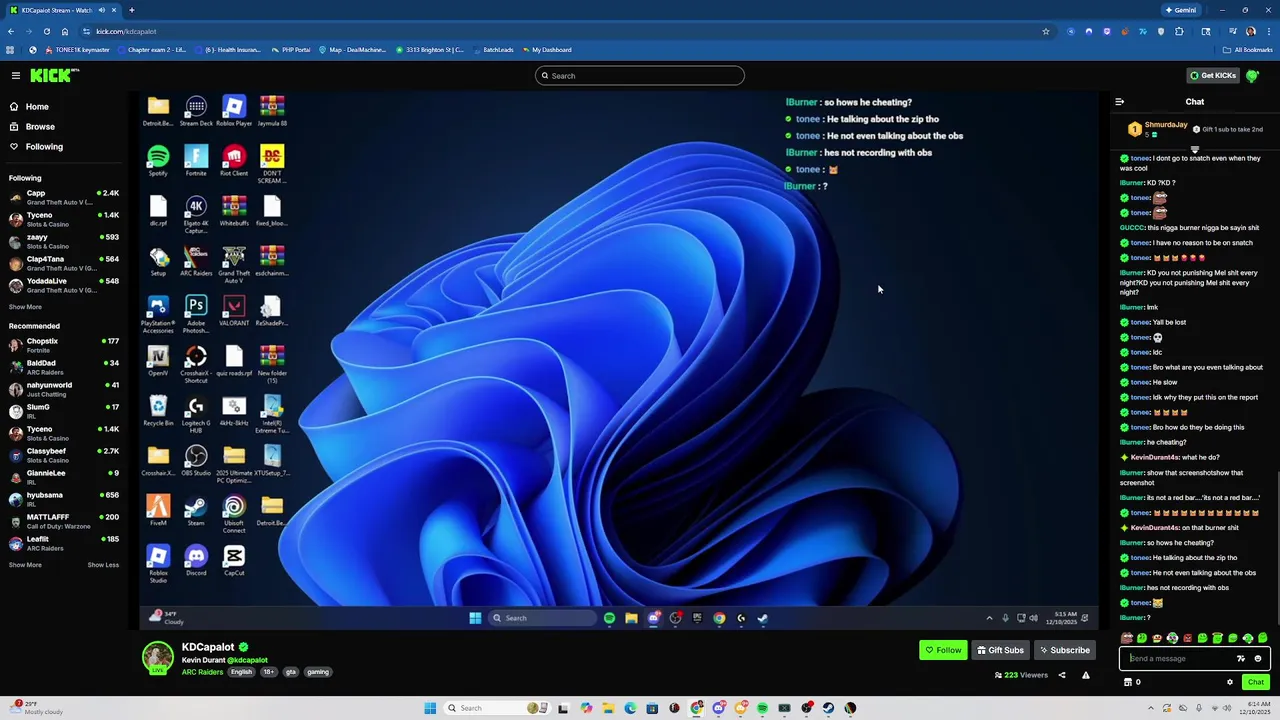Viewport: 1280px width, 720px height.
Task: Collapse Recommended list with Show Less
Action: [103, 565]
